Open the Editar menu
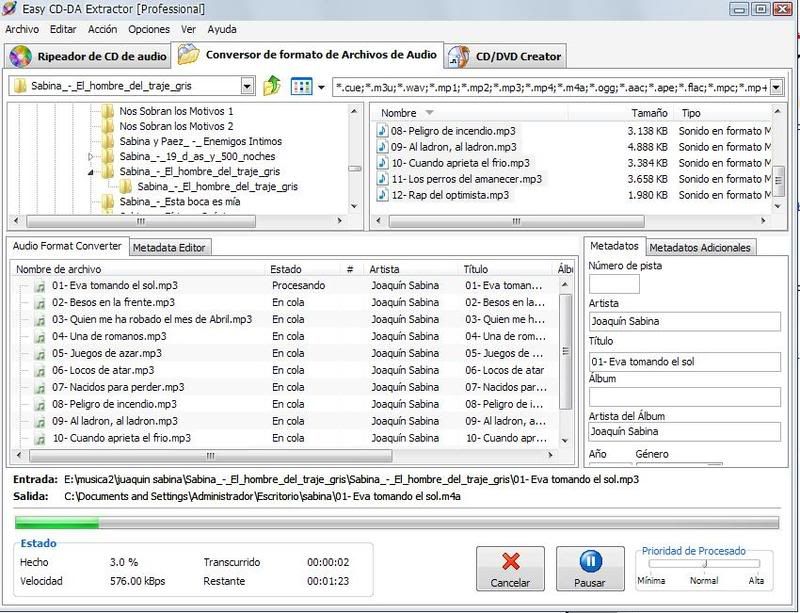Image resolution: width=800 pixels, height=613 pixels. tap(63, 29)
